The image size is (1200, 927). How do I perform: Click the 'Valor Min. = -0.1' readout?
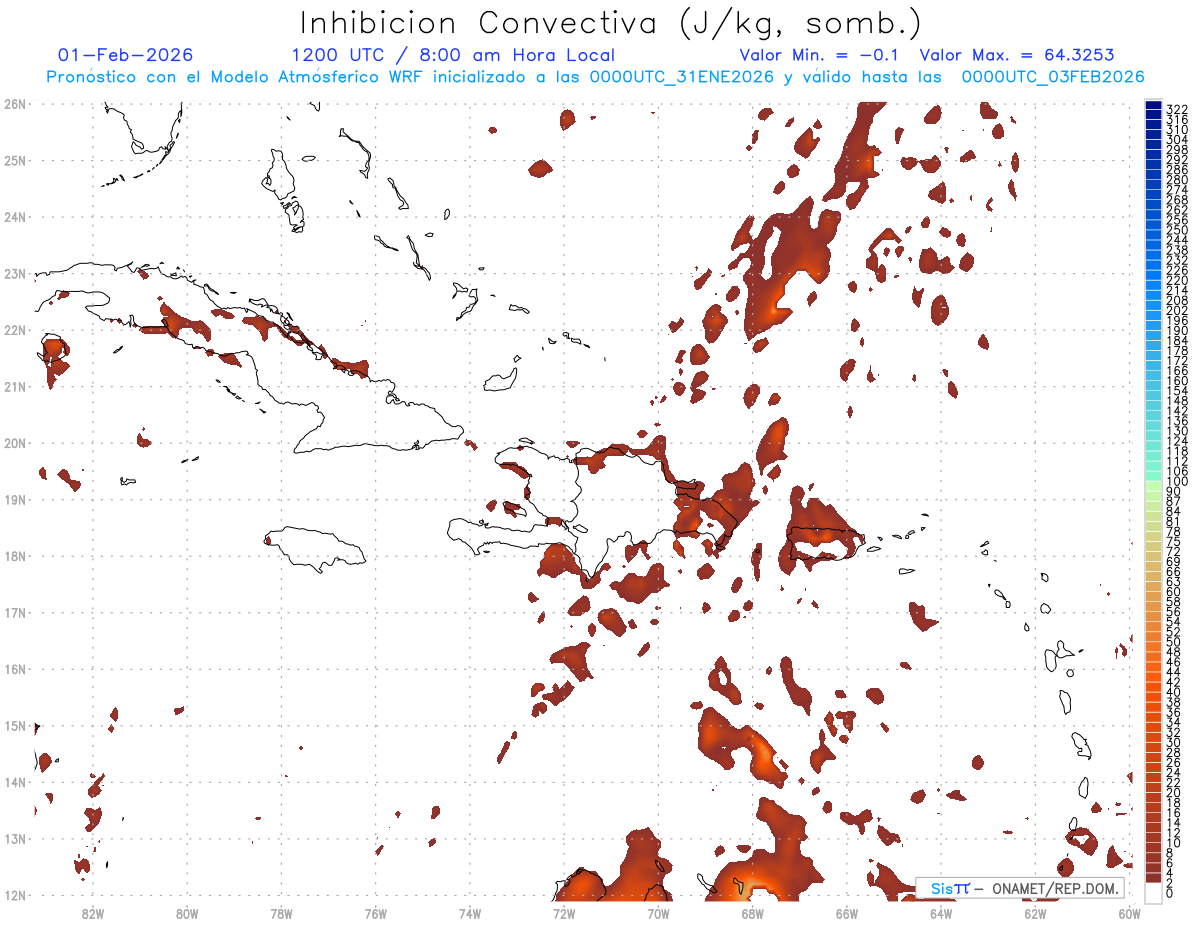click(819, 55)
